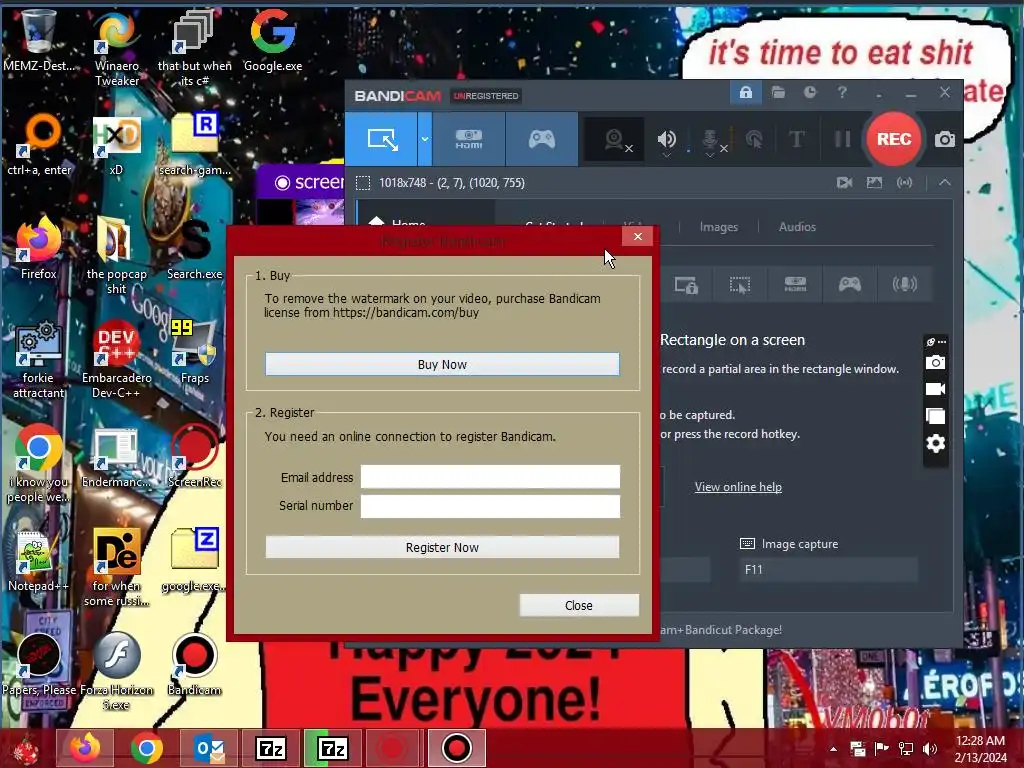Open Chrome from the taskbar
Screen dimensions: 1024x768
click(x=146, y=748)
